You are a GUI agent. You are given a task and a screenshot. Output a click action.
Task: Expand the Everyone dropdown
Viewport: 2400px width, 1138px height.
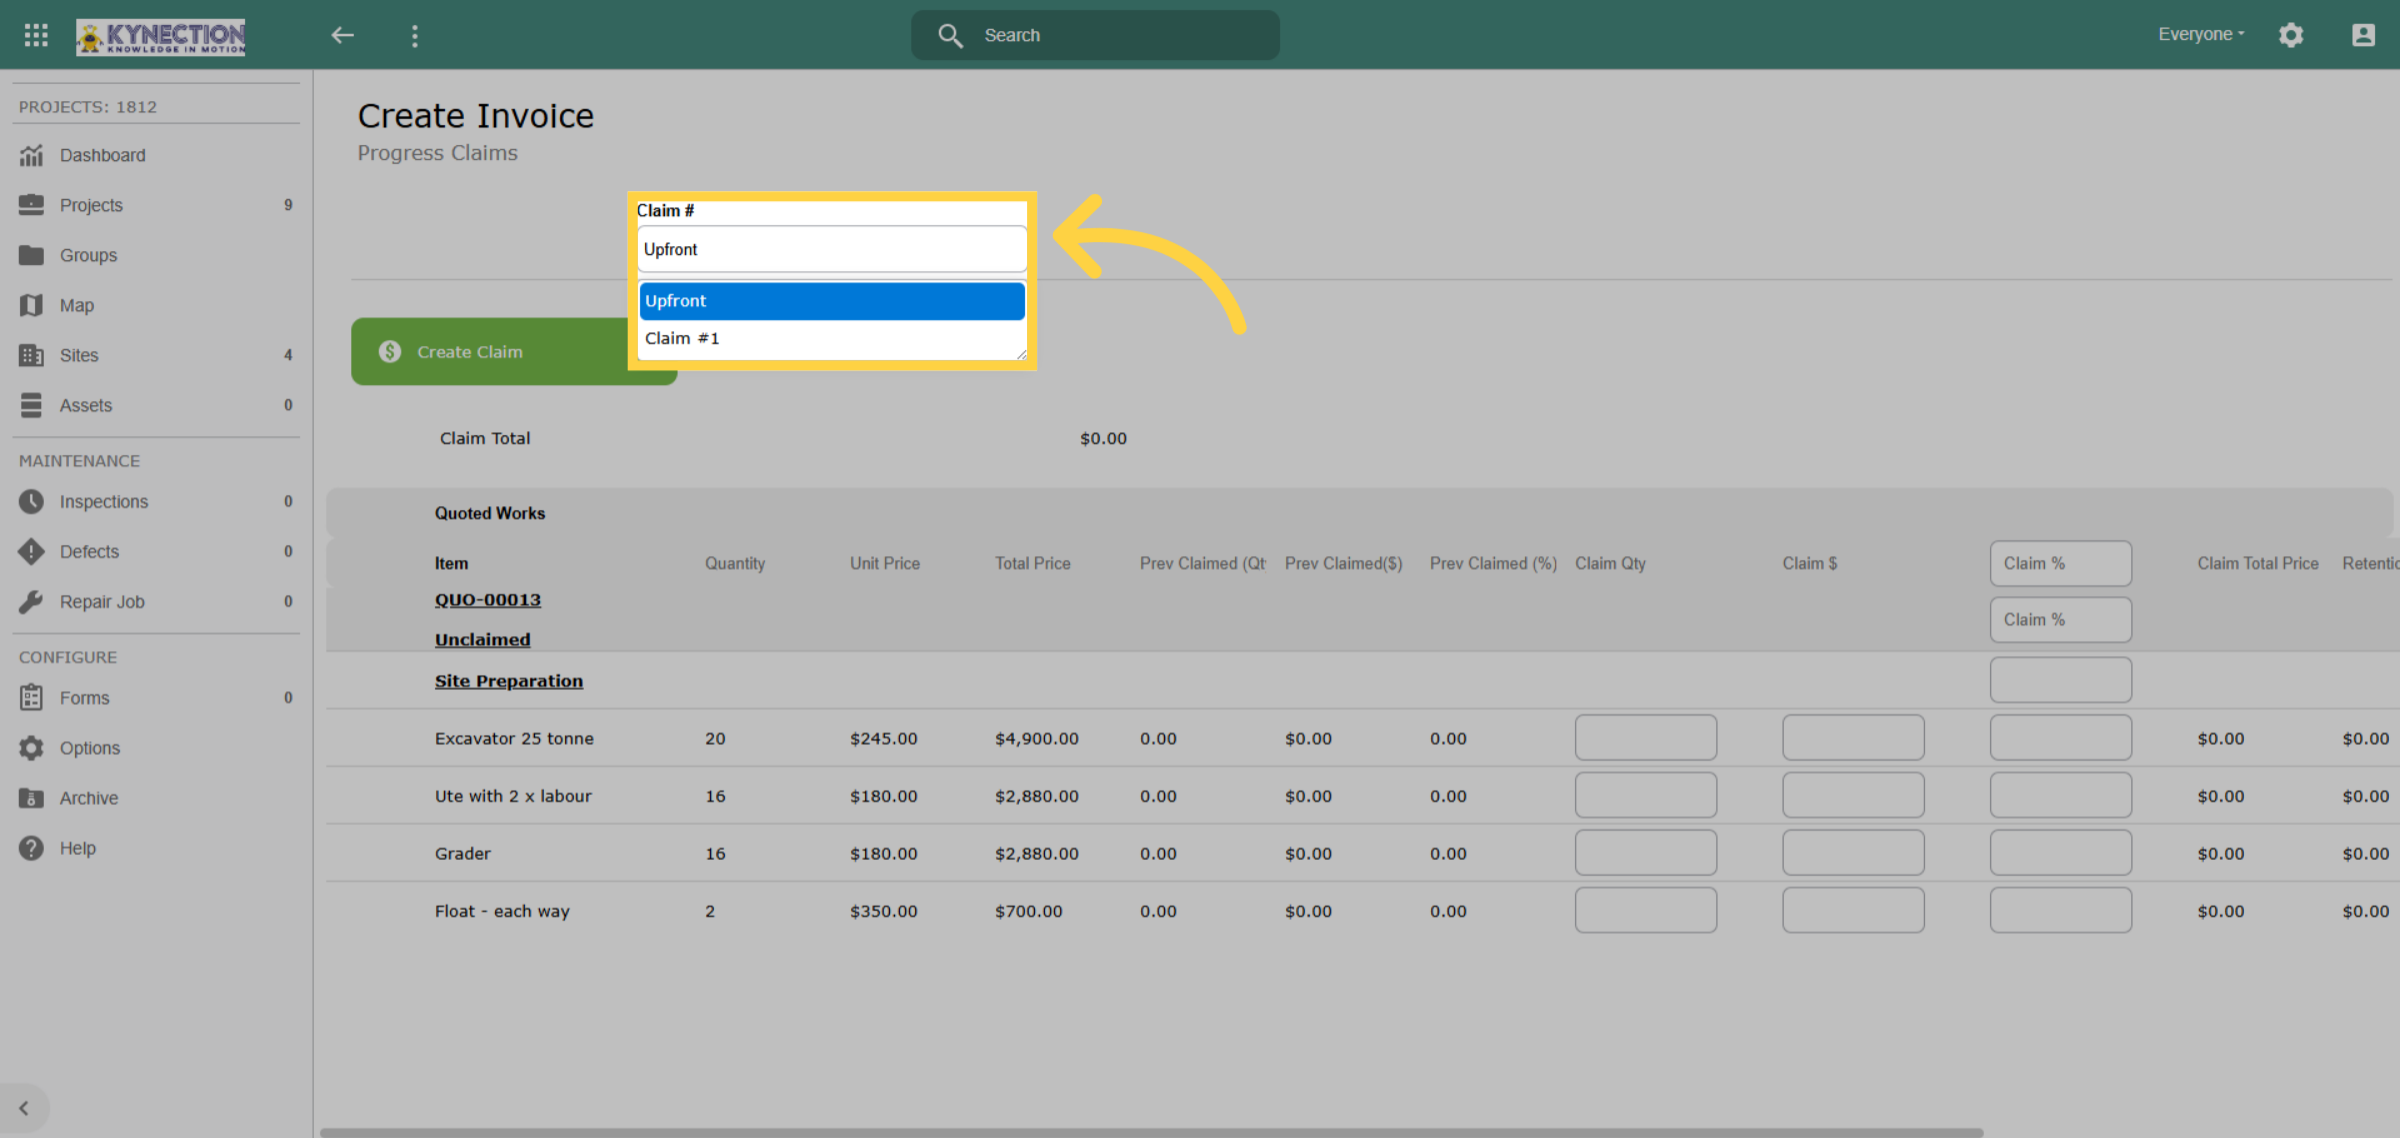pyautogui.click(x=2201, y=34)
